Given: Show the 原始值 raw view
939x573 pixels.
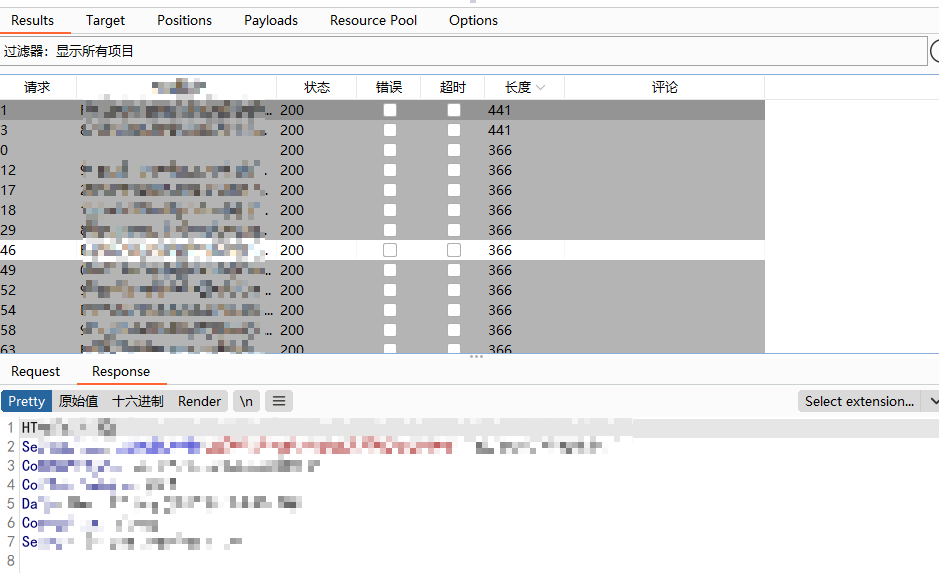Looking at the screenshot, I should [x=79, y=401].
